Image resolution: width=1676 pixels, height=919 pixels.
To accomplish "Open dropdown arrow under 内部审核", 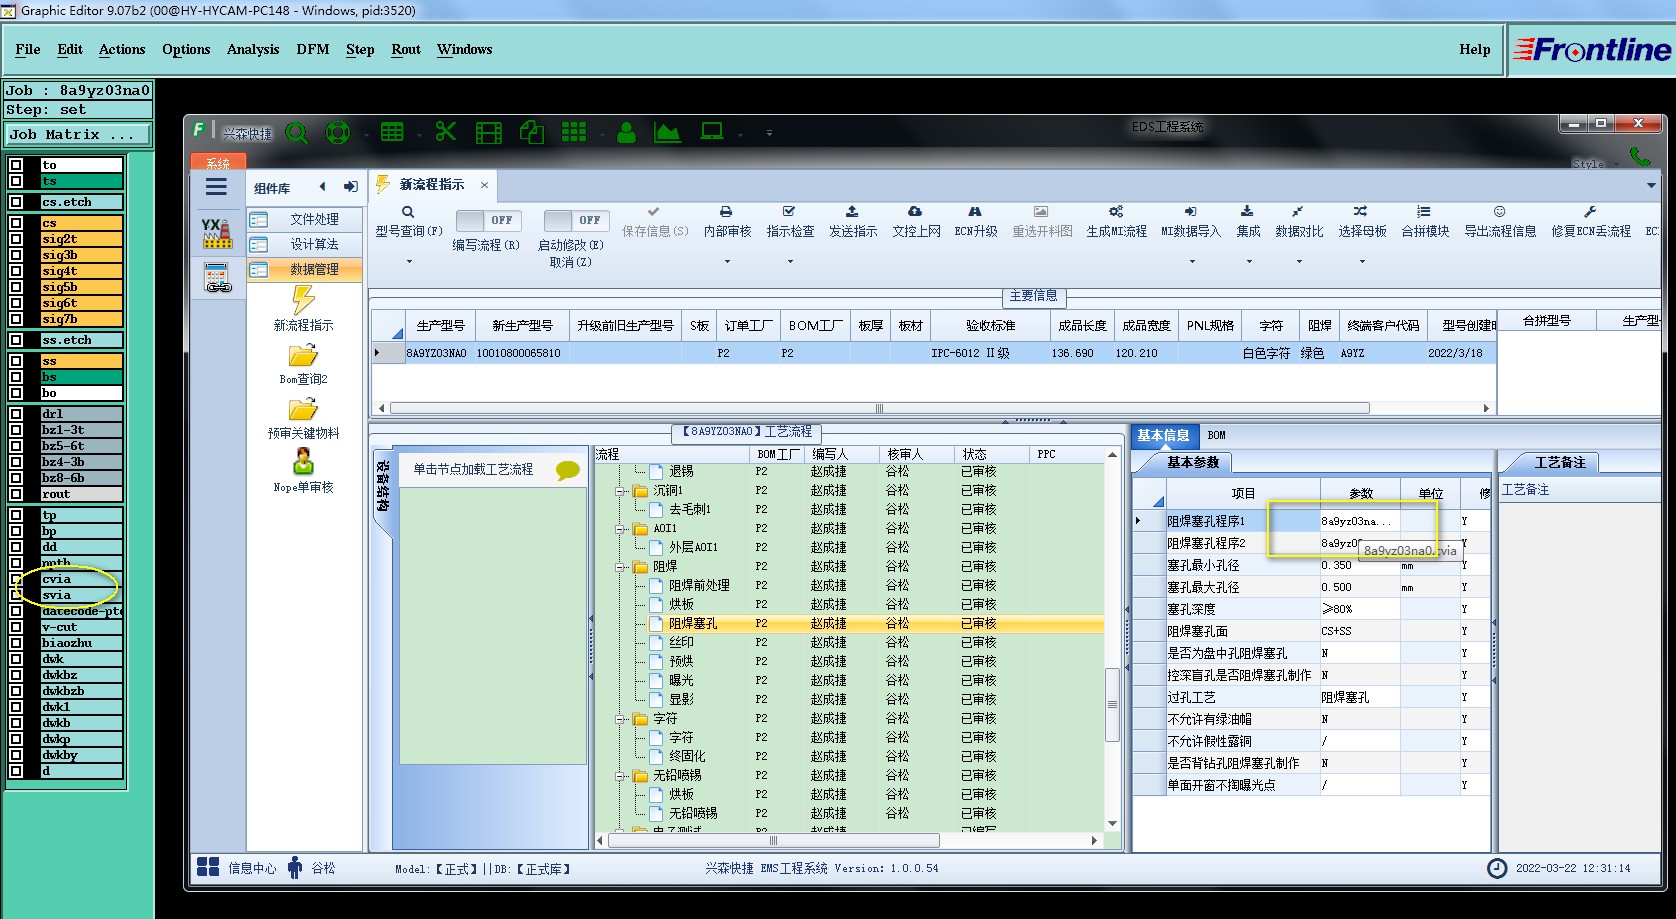I will [x=727, y=262].
